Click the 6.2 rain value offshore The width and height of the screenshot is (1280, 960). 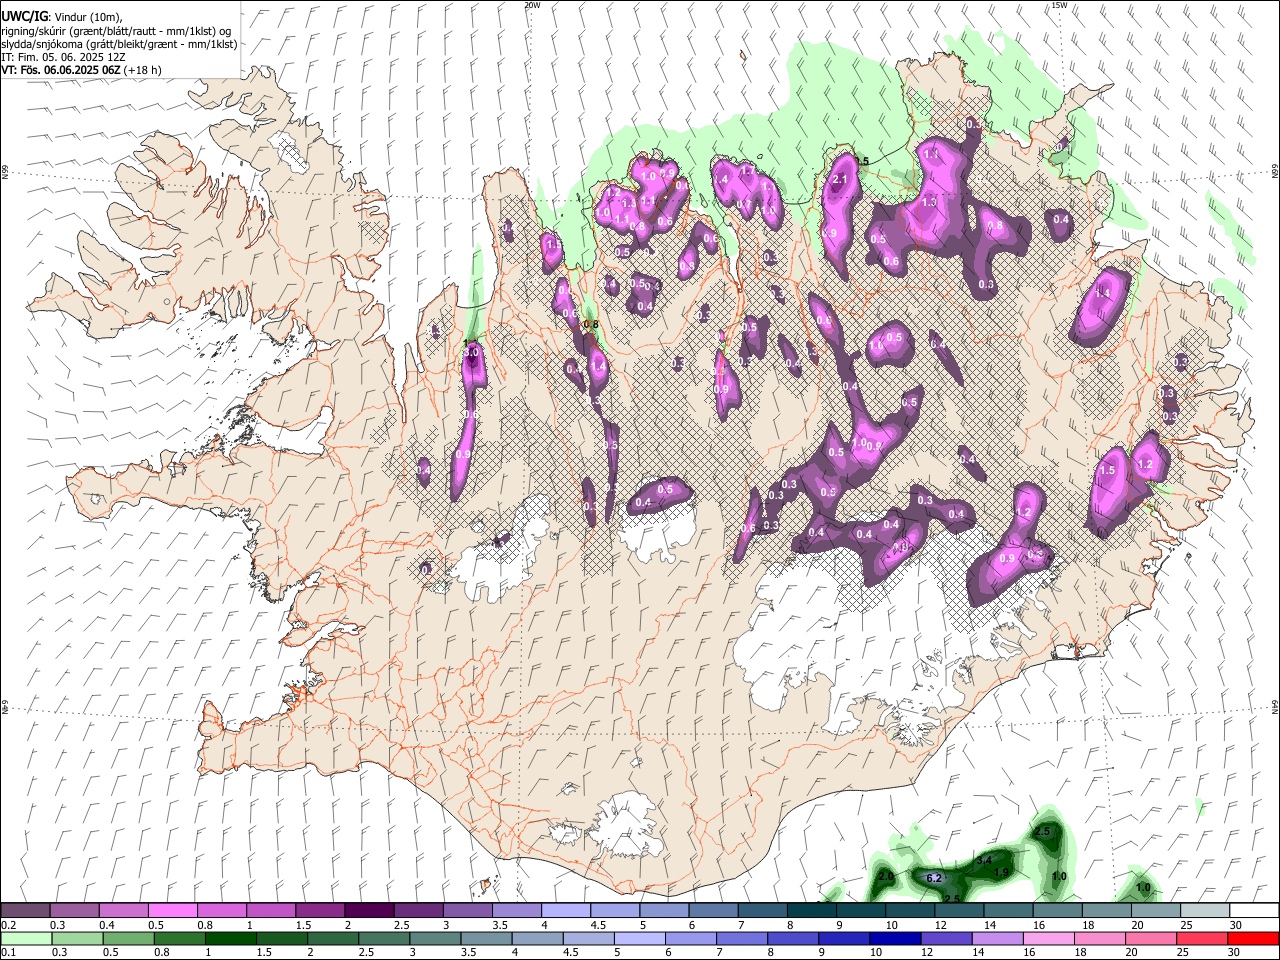point(936,878)
